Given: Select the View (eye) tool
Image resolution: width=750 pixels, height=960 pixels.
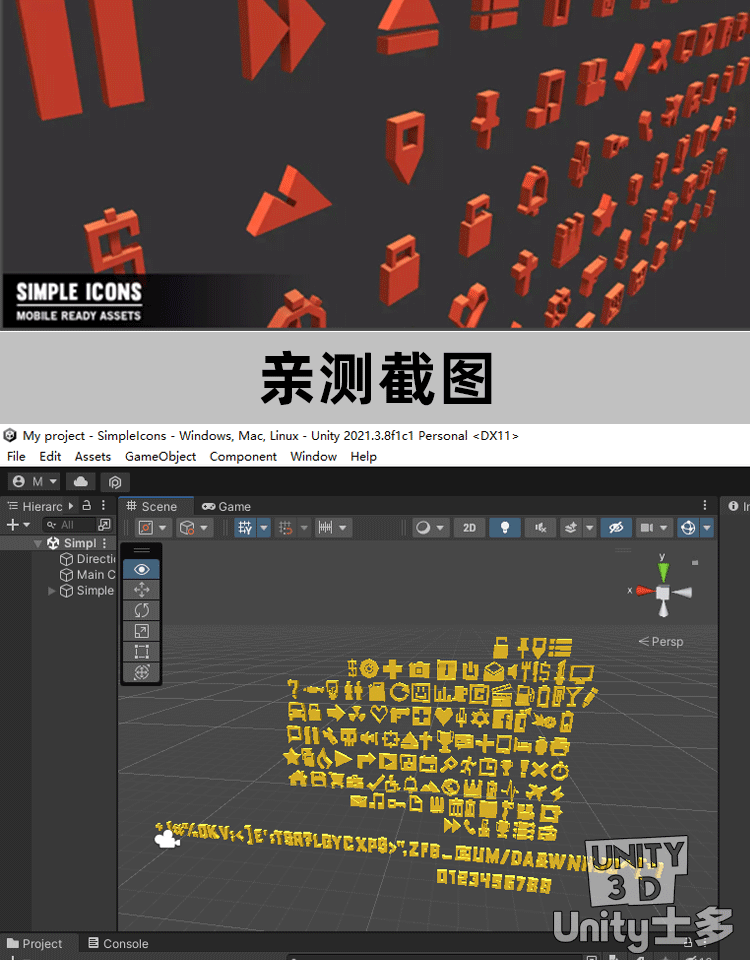Looking at the screenshot, I should [141, 569].
